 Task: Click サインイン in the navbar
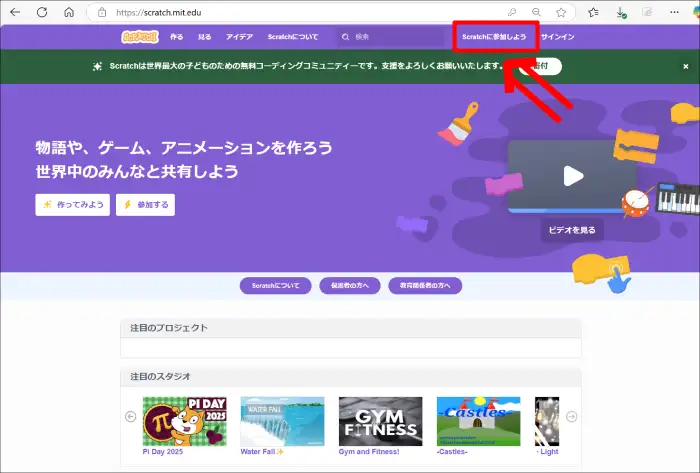pyautogui.click(x=558, y=37)
